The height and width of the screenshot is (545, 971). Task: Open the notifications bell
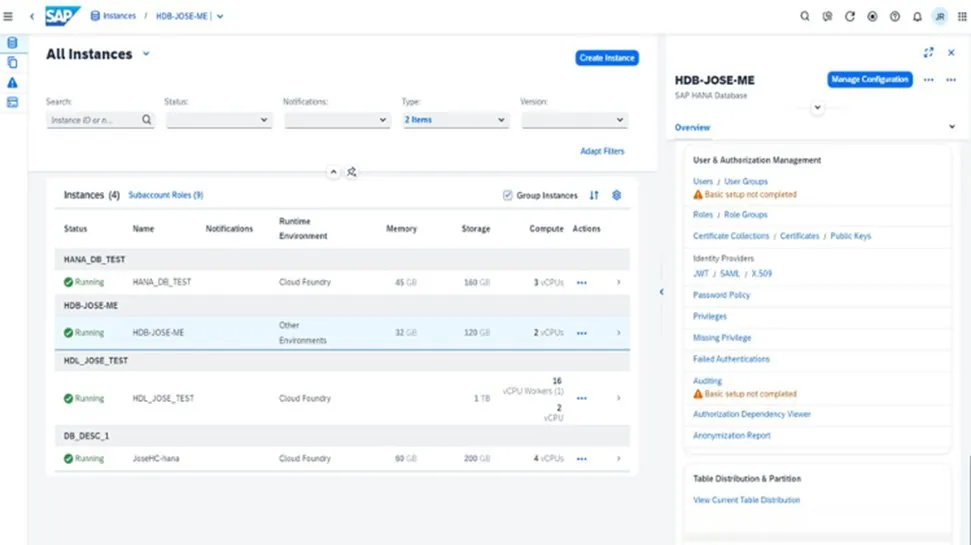[x=917, y=16]
